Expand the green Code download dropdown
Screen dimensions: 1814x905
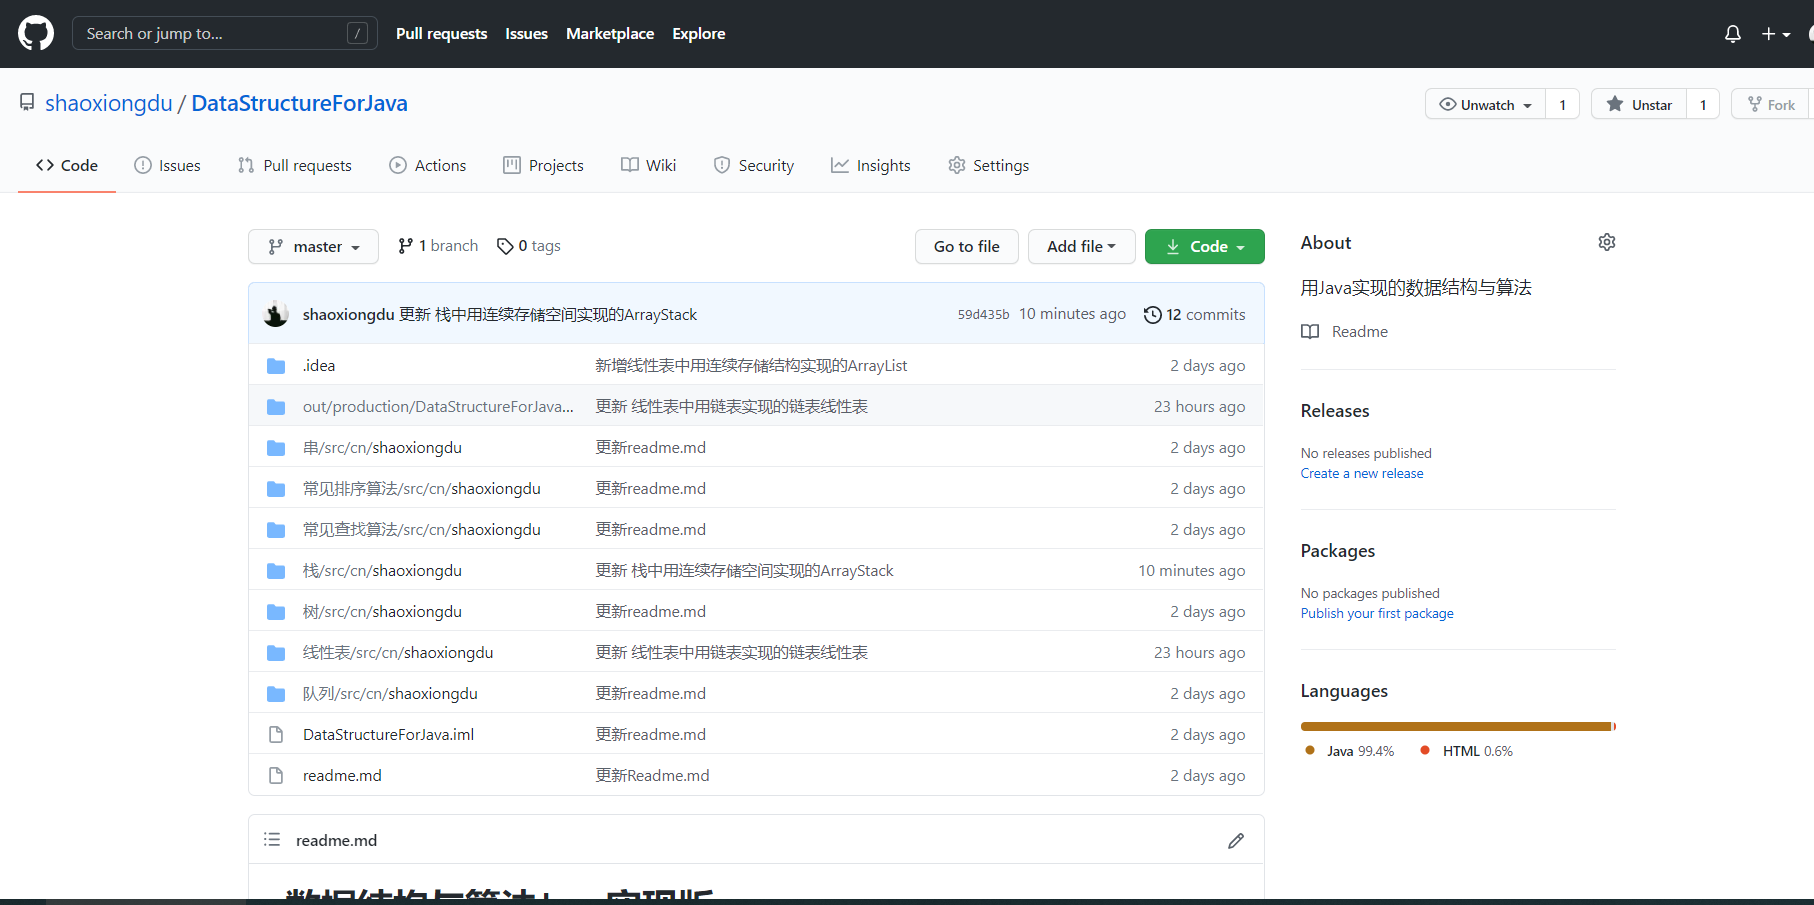[x=1204, y=246]
